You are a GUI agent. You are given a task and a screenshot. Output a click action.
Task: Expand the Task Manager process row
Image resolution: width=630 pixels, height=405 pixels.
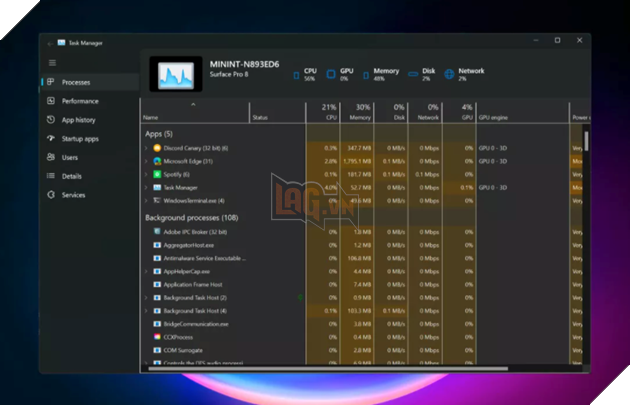click(x=146, y=188)
